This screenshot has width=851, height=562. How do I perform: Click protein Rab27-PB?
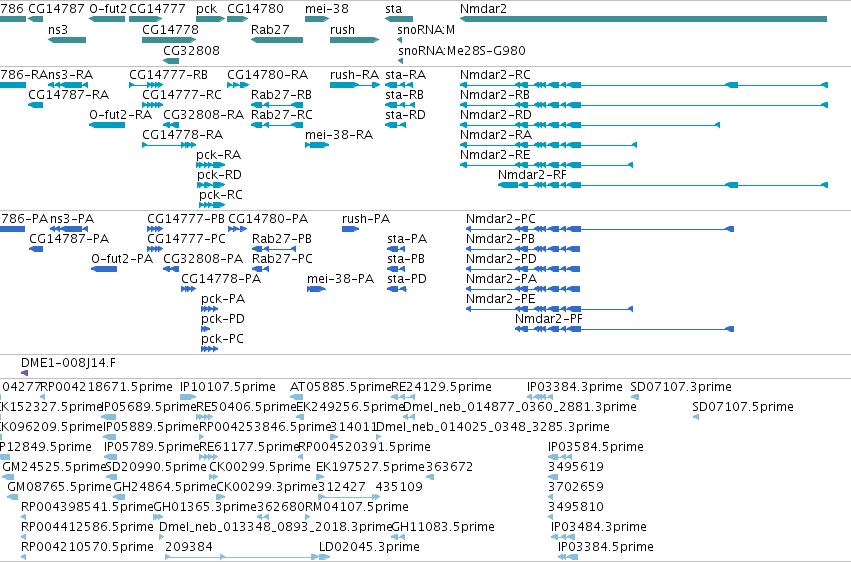coord(282,239)
